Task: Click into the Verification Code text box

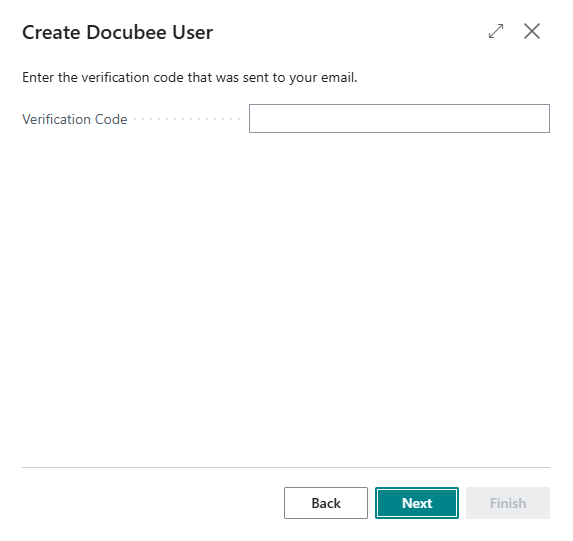Action: 399,118
